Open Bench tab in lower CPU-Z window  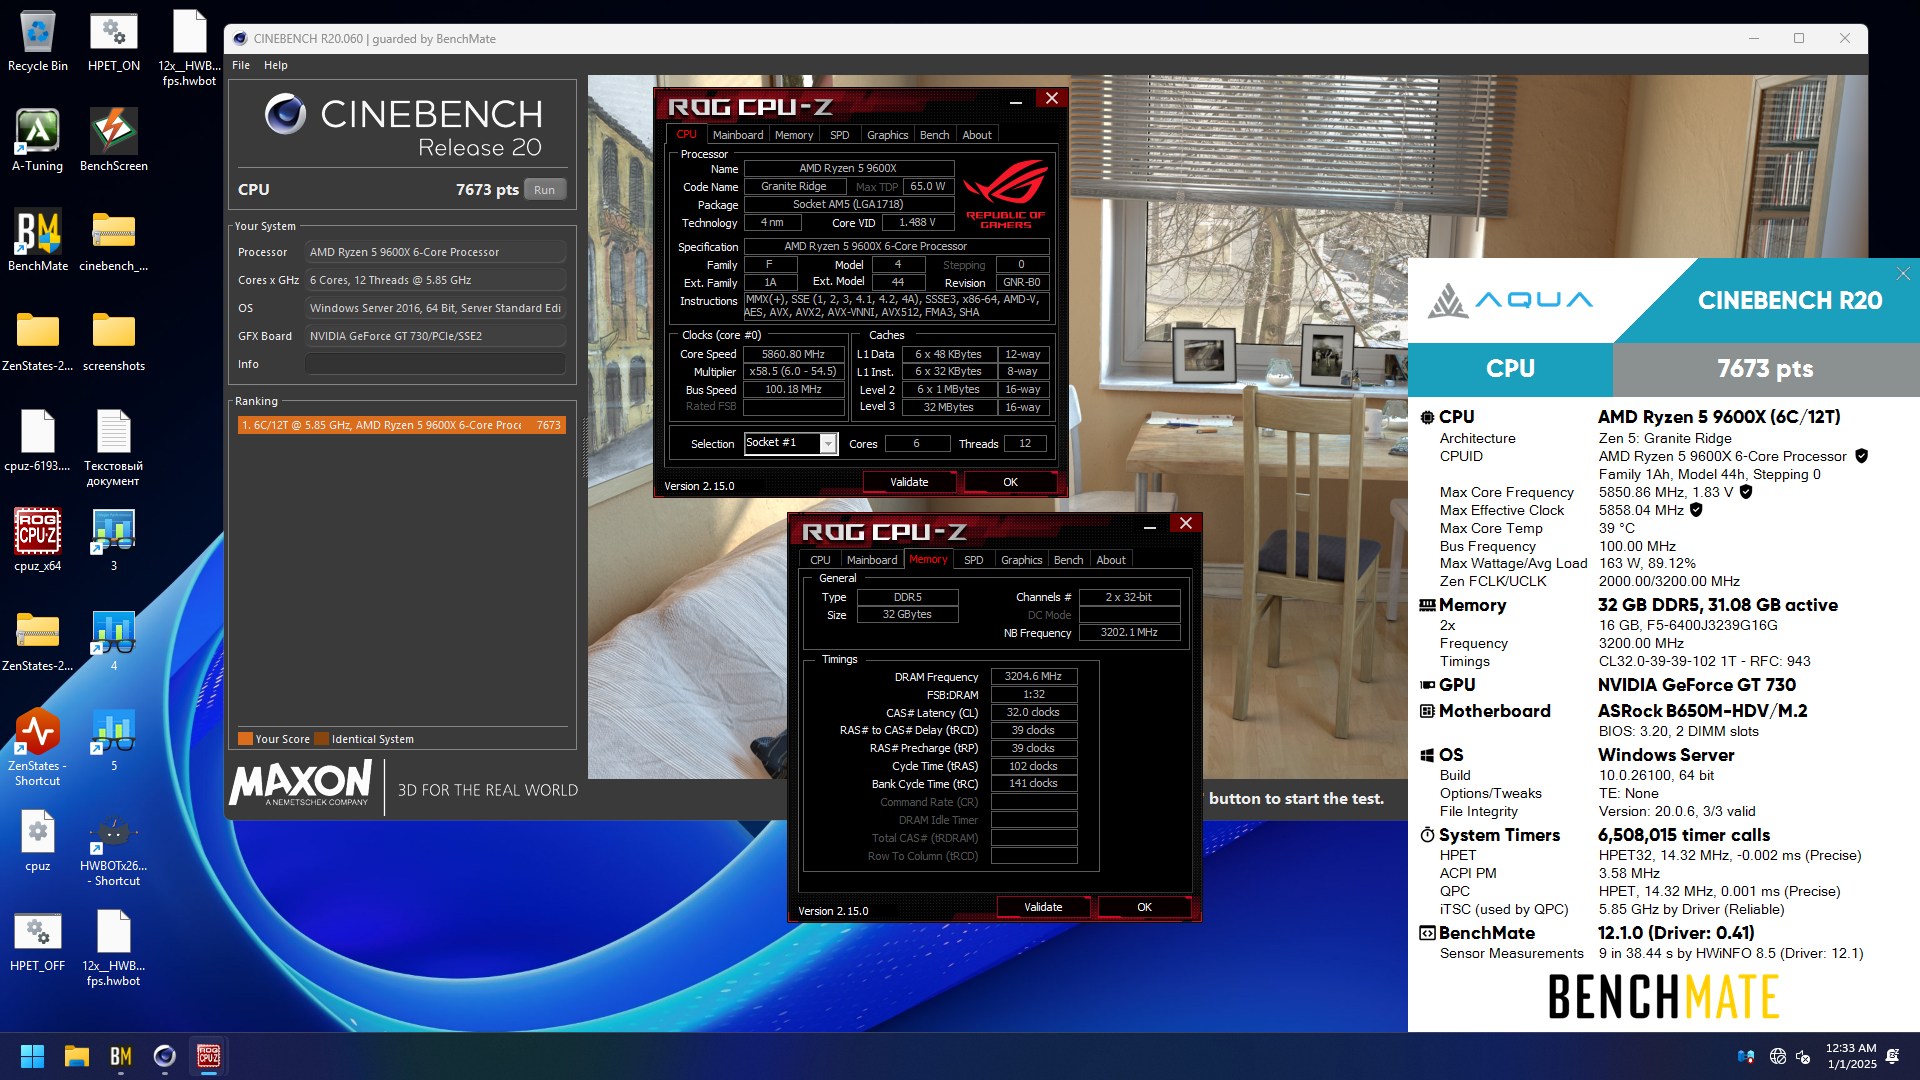(x=1069, y=560)
